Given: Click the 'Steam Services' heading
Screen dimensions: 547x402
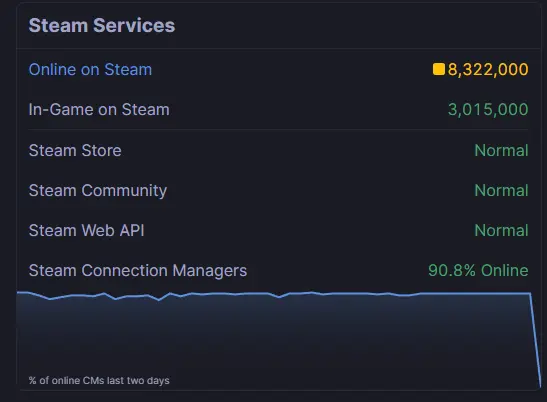Looking at the screenshot, I should pyautogui.click(x=102, y=25).
